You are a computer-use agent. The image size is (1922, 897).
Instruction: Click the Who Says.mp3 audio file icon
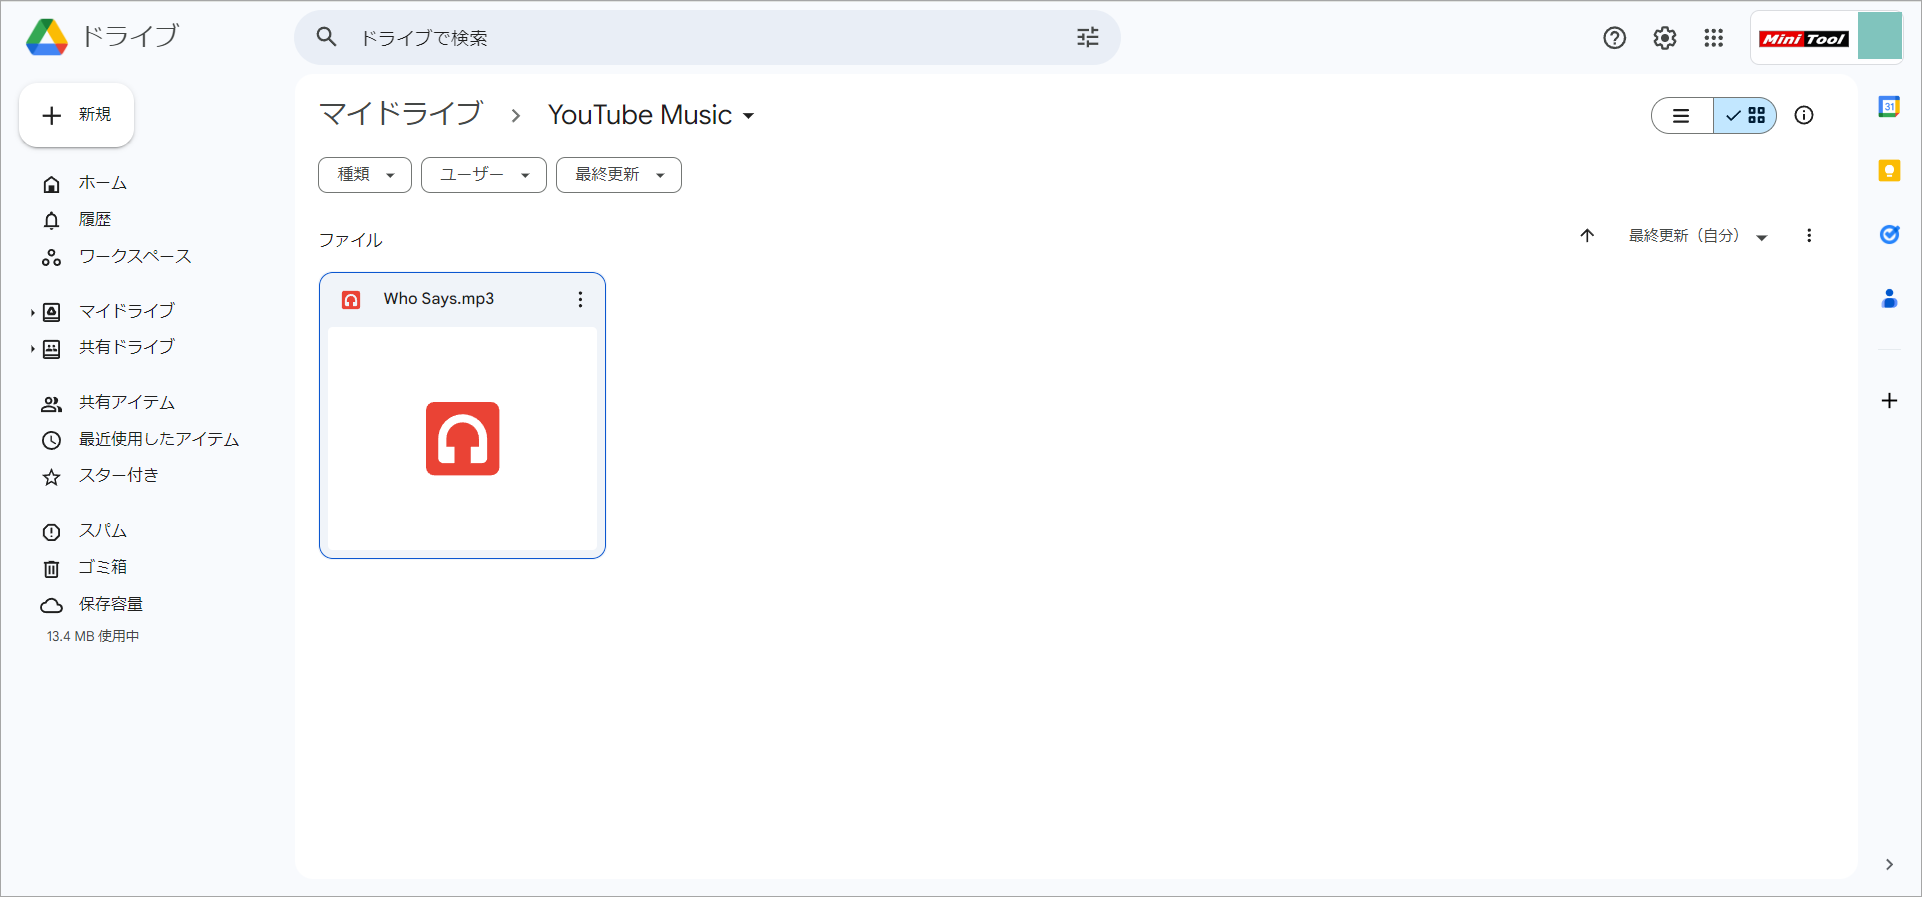coord(351,300)
